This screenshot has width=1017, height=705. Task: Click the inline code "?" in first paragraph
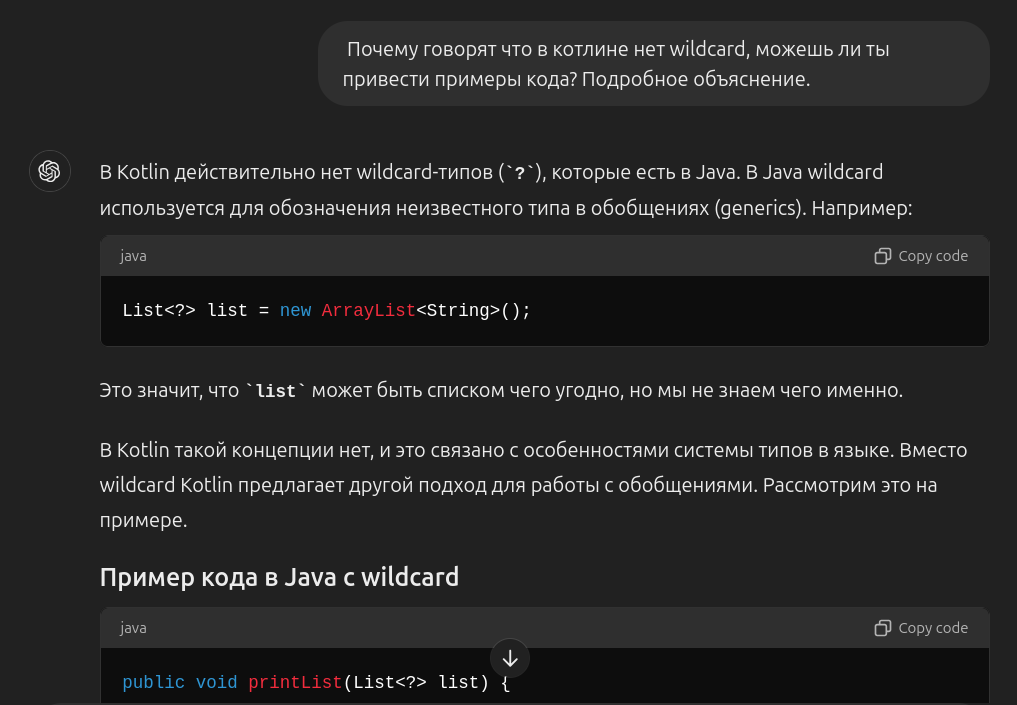pos(520,173)
